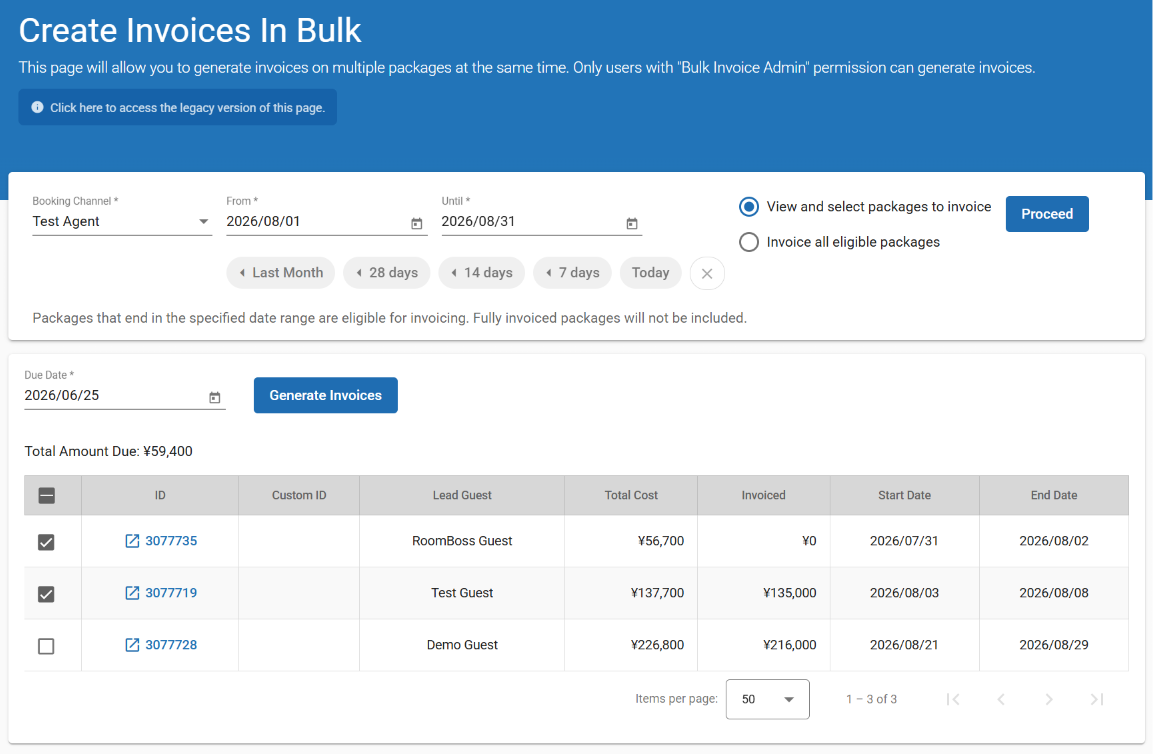The image size is (1153, 755).
Task: Select View and select packages to invoice
Action: coord(749,207)
